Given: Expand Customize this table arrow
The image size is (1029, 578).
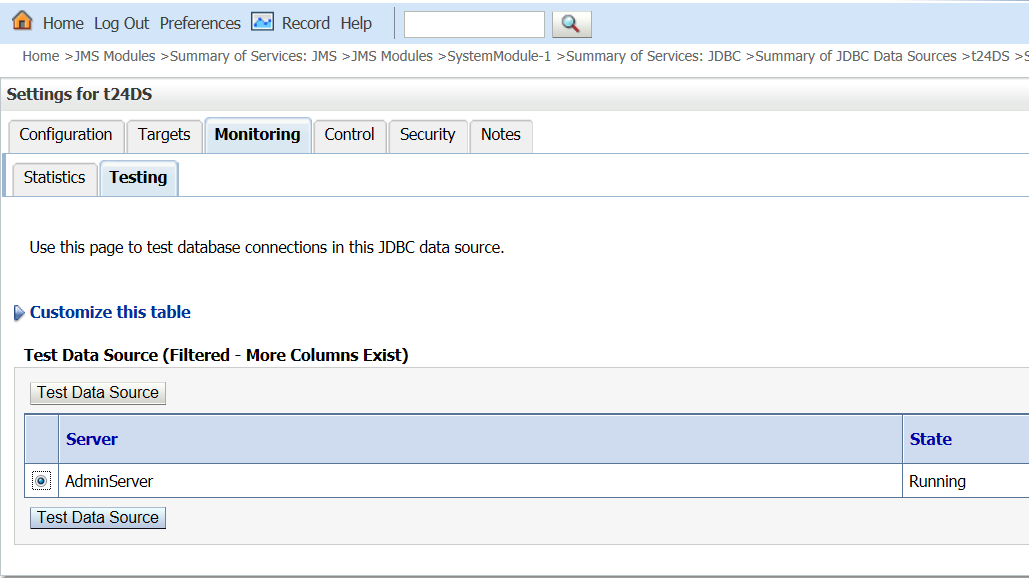Looking at the screenshot, I should pyautogui.click(x=19, y=313).
